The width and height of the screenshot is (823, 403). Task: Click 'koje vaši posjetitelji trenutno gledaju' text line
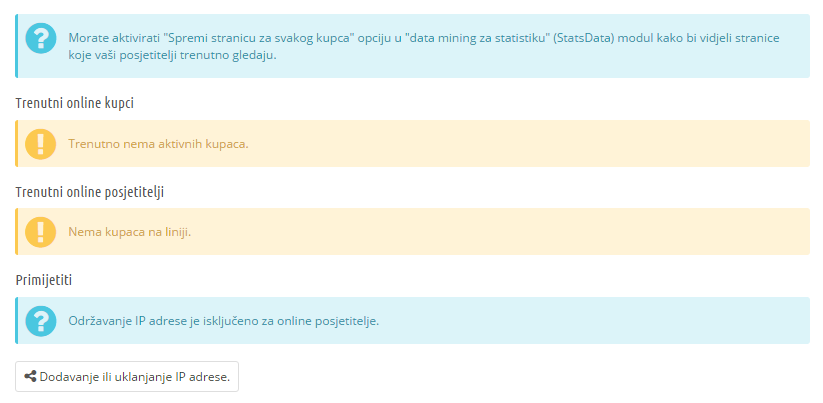point(172,55)
